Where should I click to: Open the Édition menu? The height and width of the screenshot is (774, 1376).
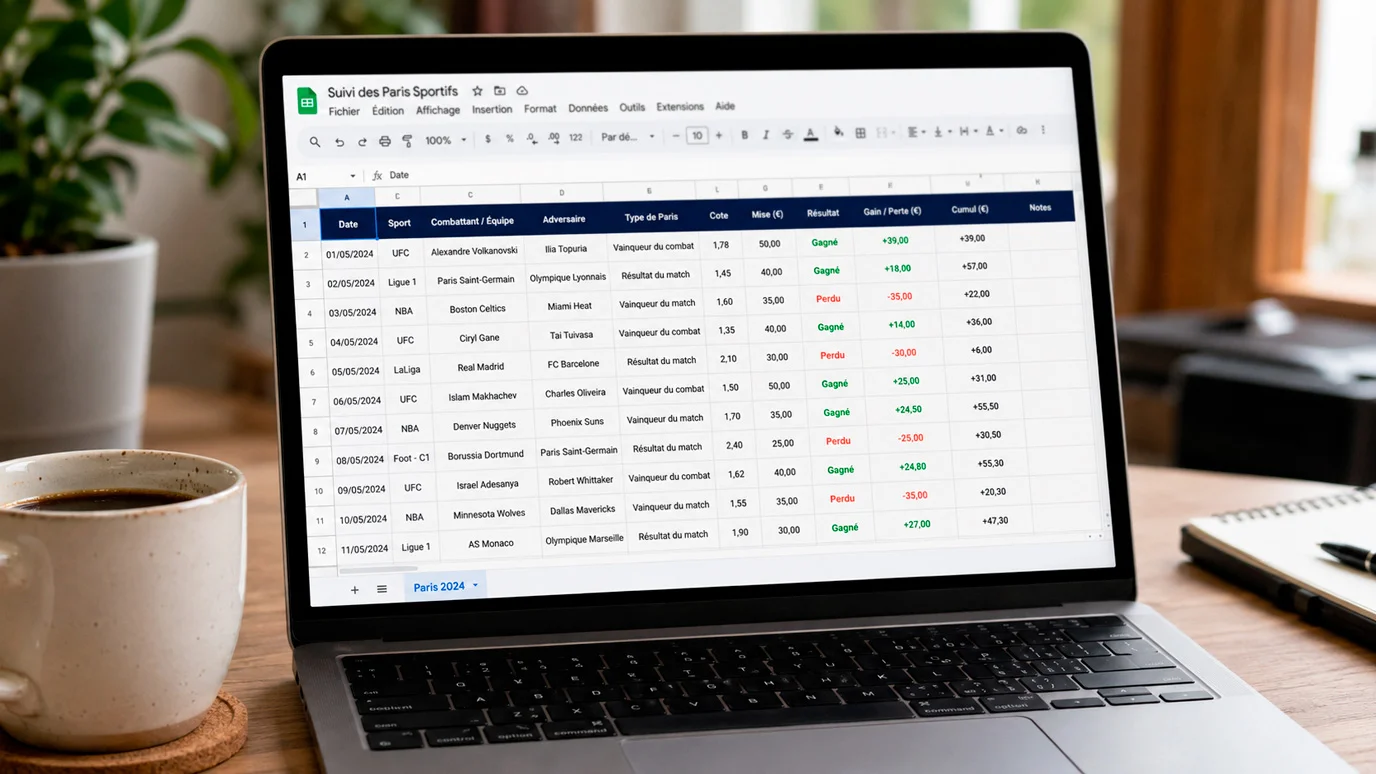click(x=388, y=111)
